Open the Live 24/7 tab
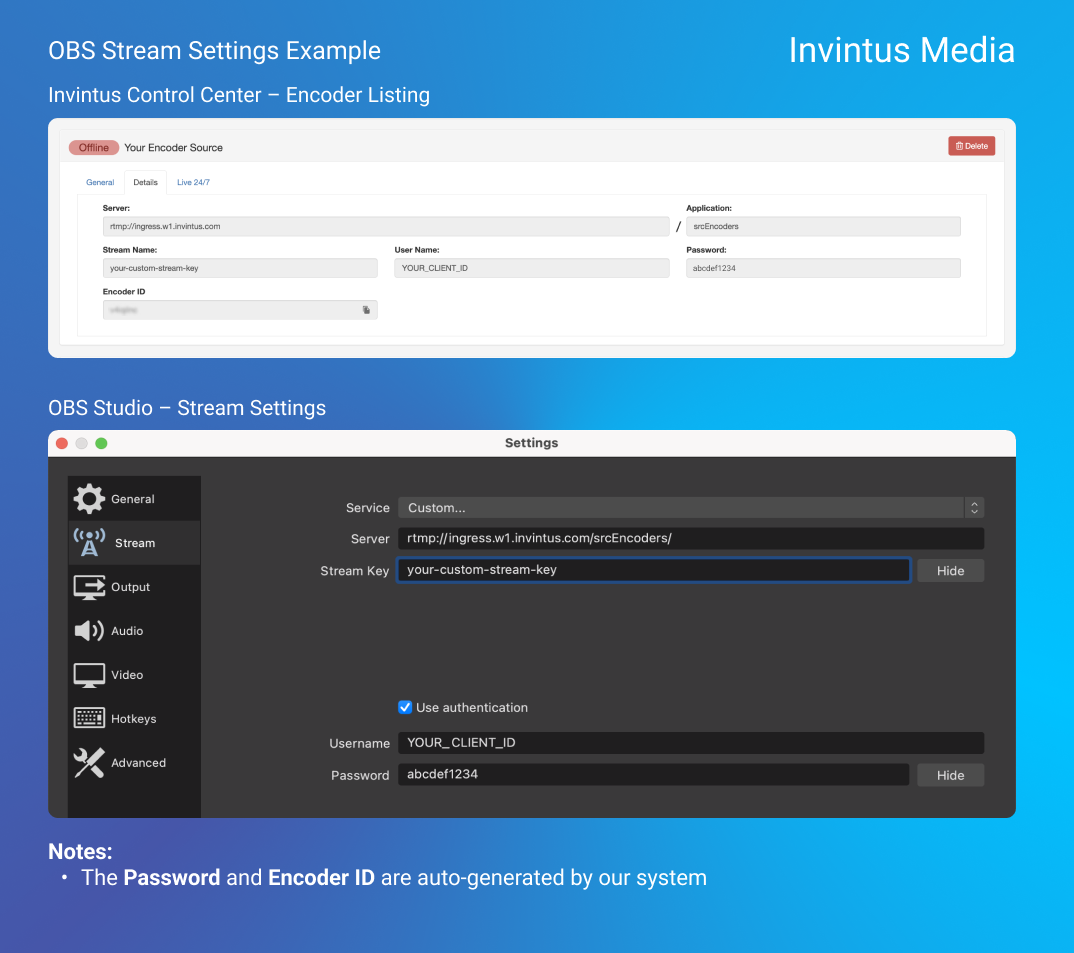Image resolution: width=1074 pixels, height=953 pixels. tap(193, 182)
